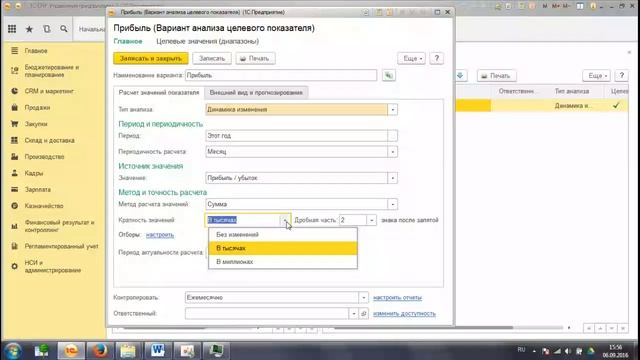Select В миллионах option
The width and height of the screenshot is (640, 360).
[283, 262]
